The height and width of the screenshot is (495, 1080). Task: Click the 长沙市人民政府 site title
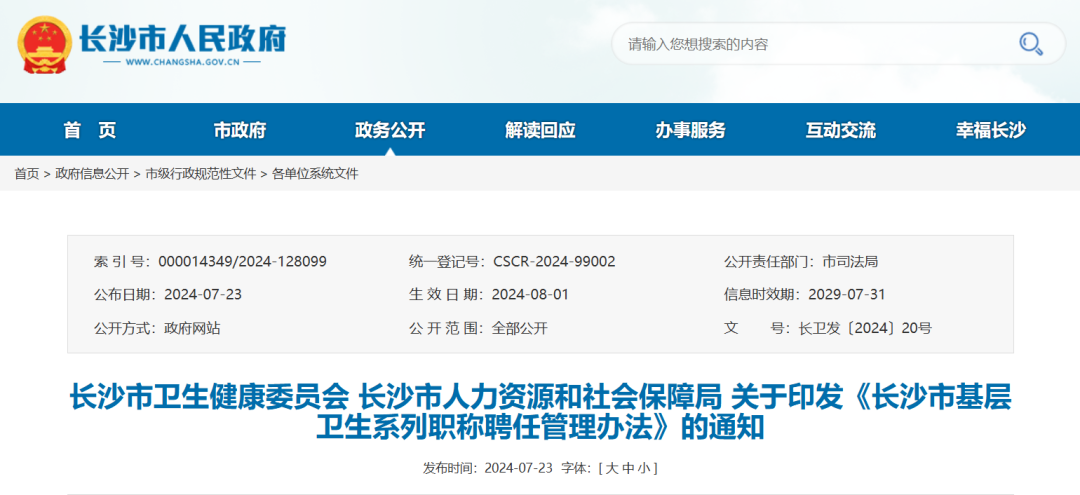point(183,37)
